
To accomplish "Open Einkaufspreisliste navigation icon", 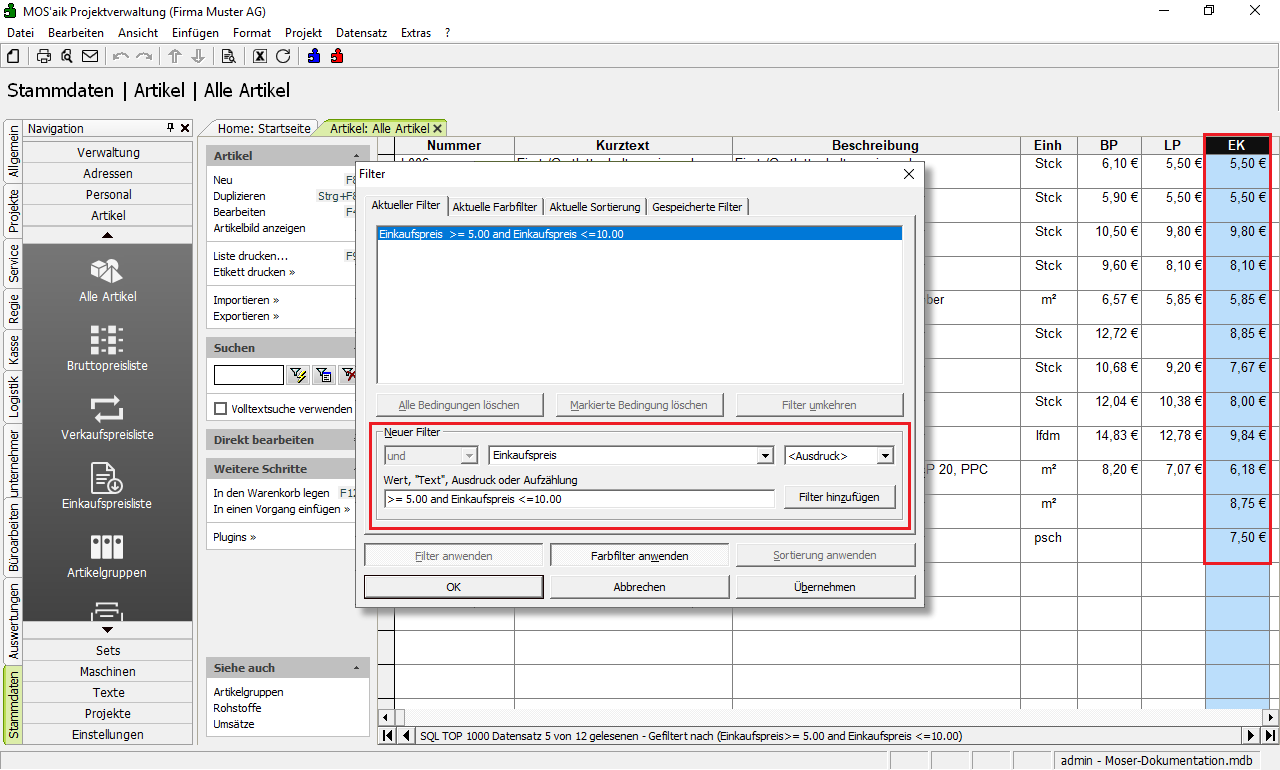I will click(x=107, y=485).
